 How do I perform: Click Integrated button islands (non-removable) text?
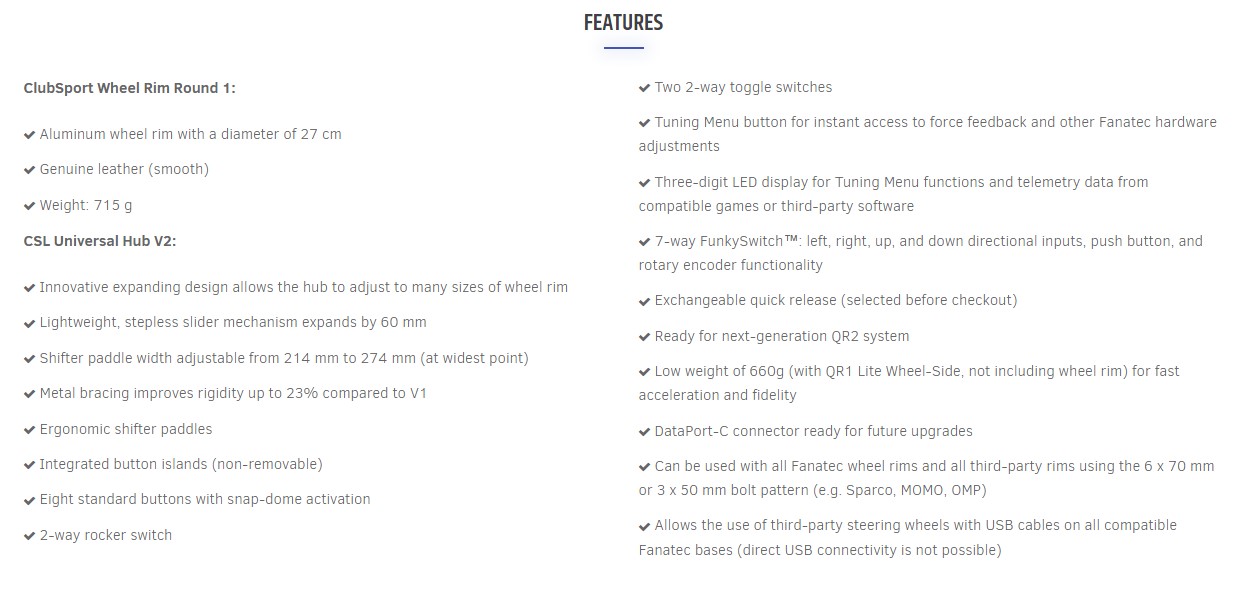181,464
